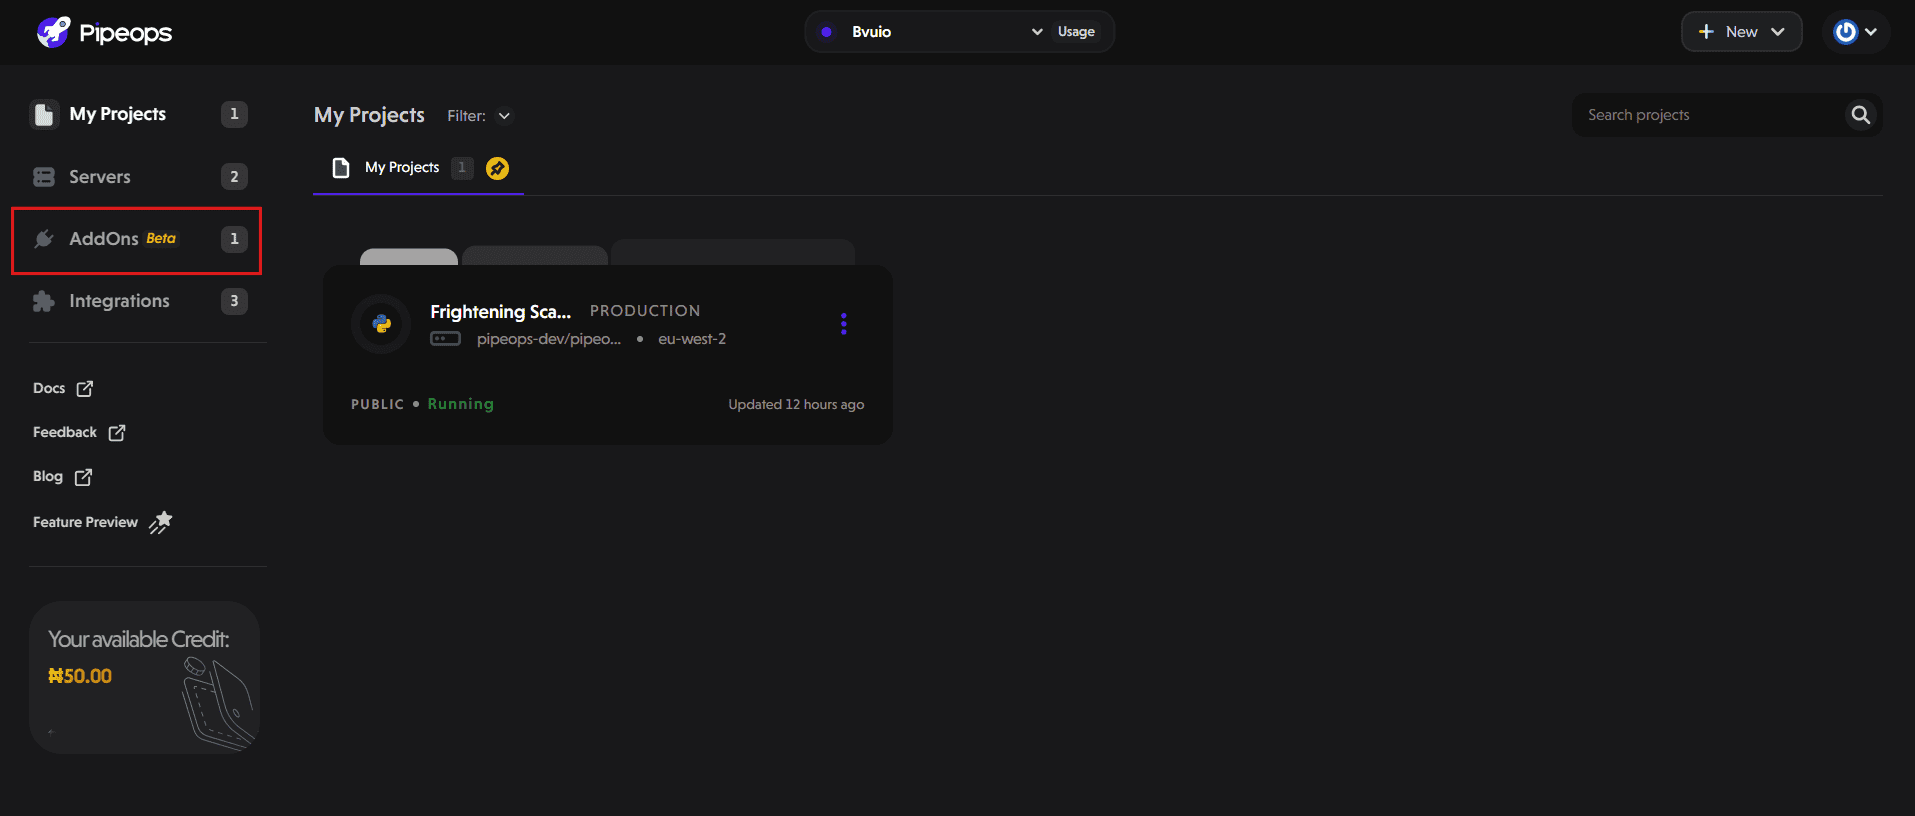Viewport: 1915px width, 816px height.
Task: Open Feature Preview
Action: tap(102, 522)
